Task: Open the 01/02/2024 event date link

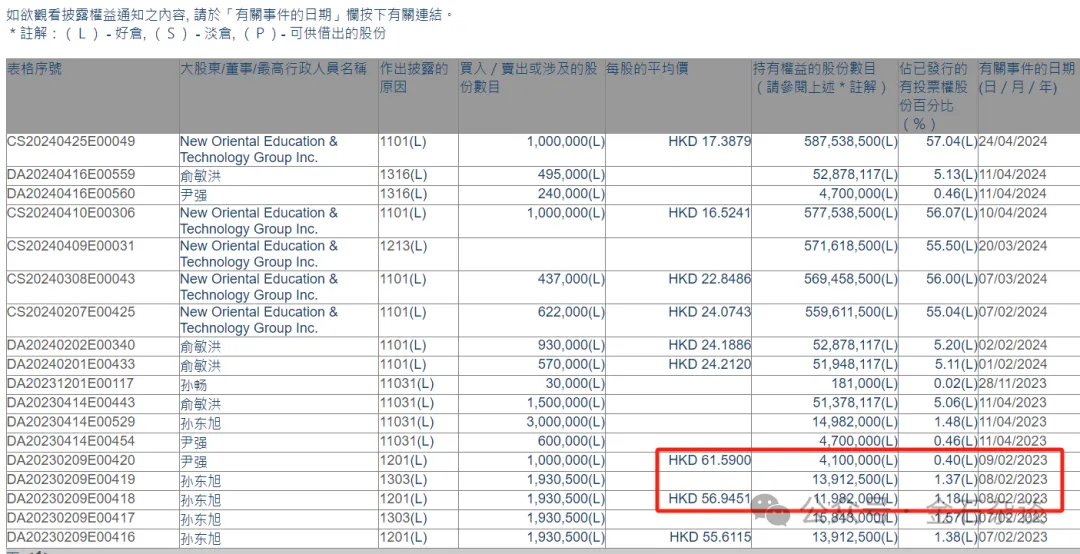Action: click(x=1012, y=365)
